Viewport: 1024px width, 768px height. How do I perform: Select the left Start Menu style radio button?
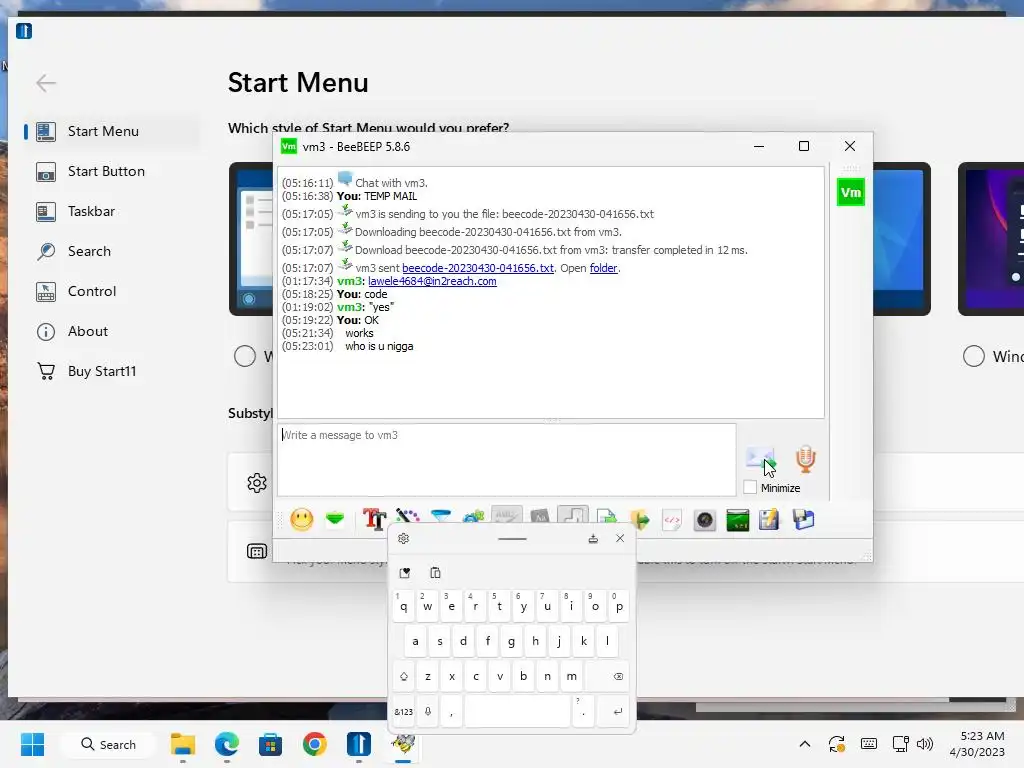[x=245, y=356]
